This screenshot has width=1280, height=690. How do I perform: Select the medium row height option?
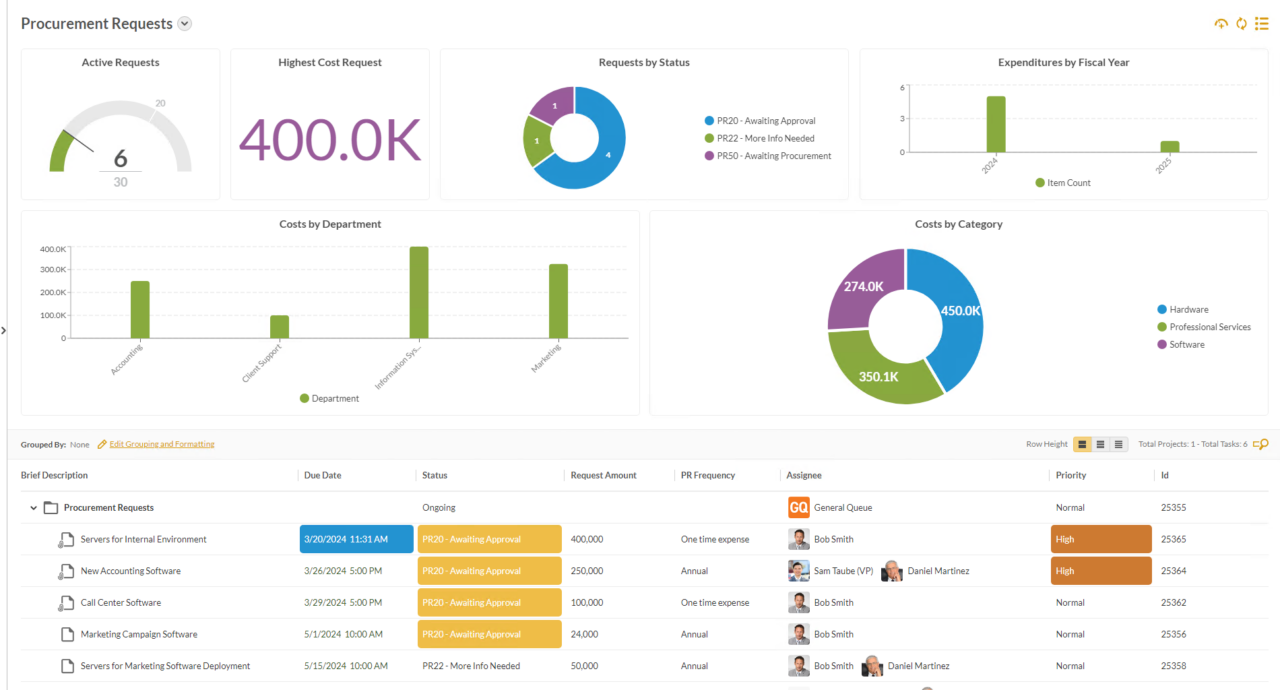click(x=1101, y=444)
